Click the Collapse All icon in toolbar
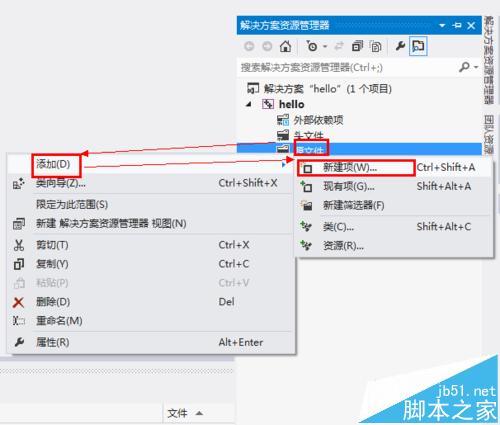This screenshot has height=425, width=500. pos(357,47)
